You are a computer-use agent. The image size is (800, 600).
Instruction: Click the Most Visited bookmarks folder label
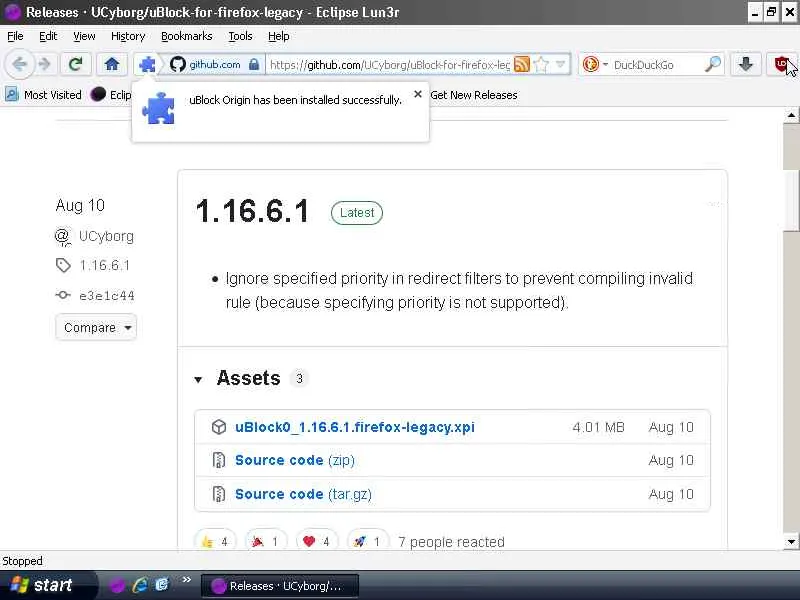[x=53, y=95]
